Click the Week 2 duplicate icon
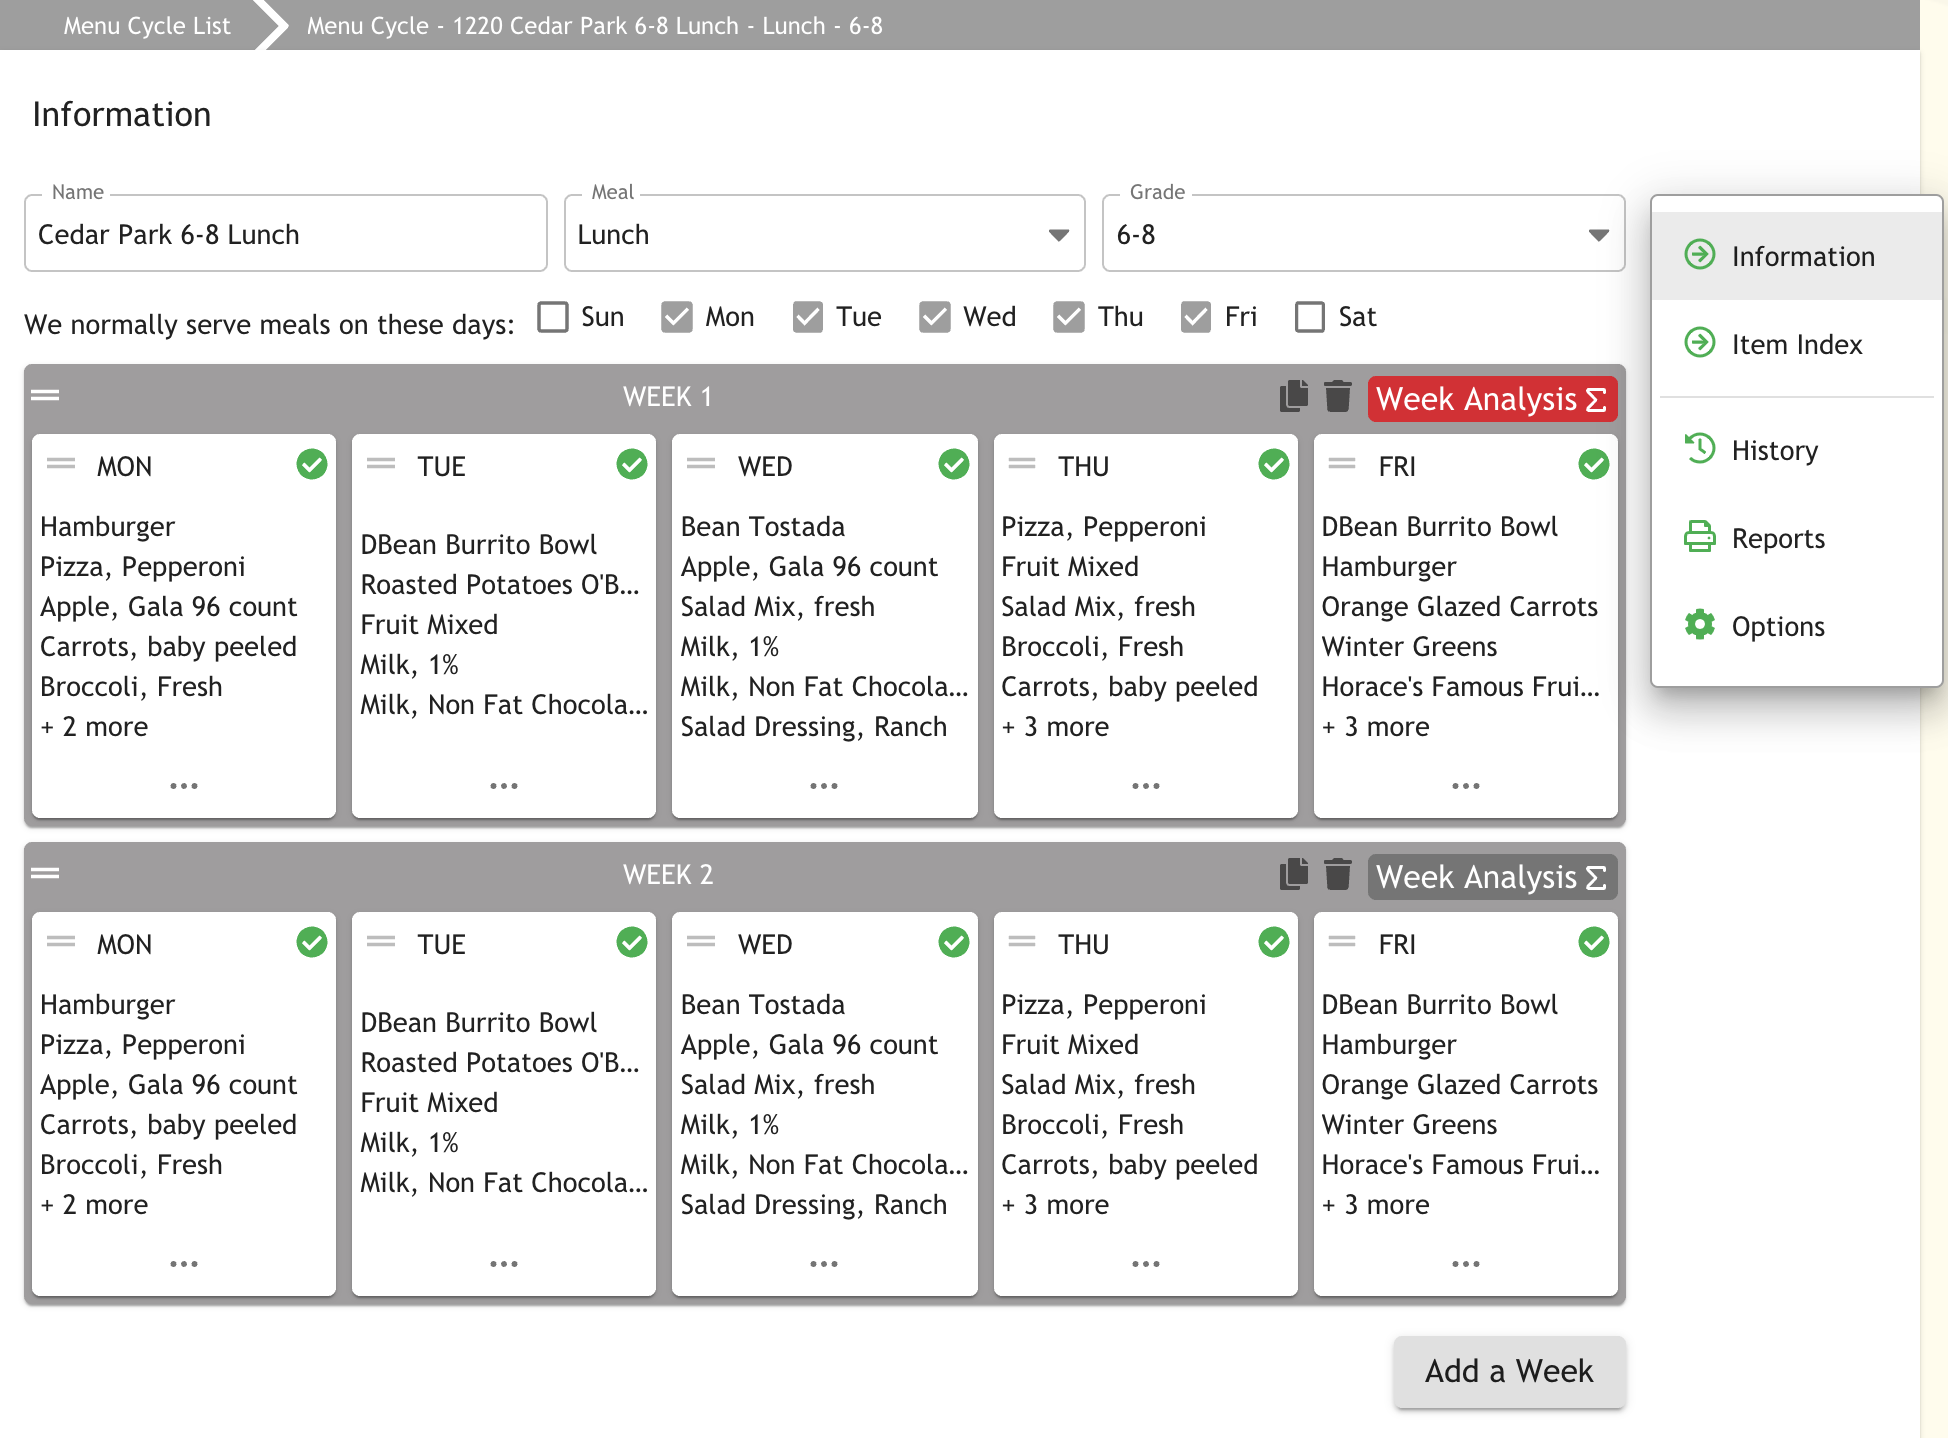 tap(1293, 874)
